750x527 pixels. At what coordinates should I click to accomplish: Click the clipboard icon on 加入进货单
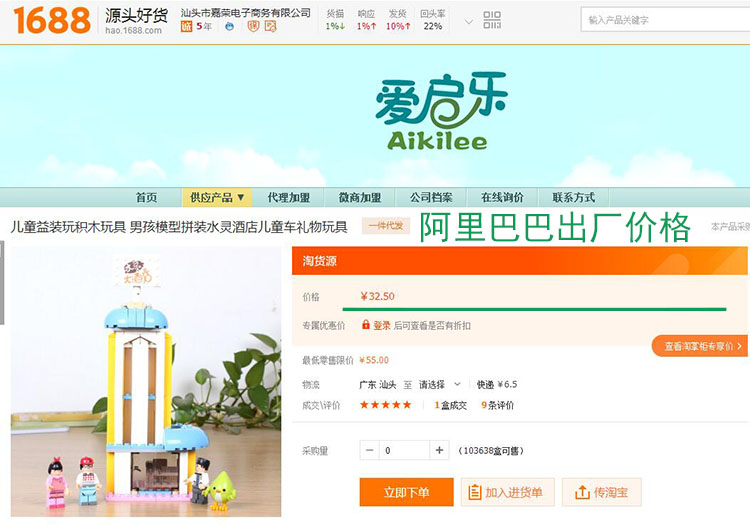click(474, 492)
